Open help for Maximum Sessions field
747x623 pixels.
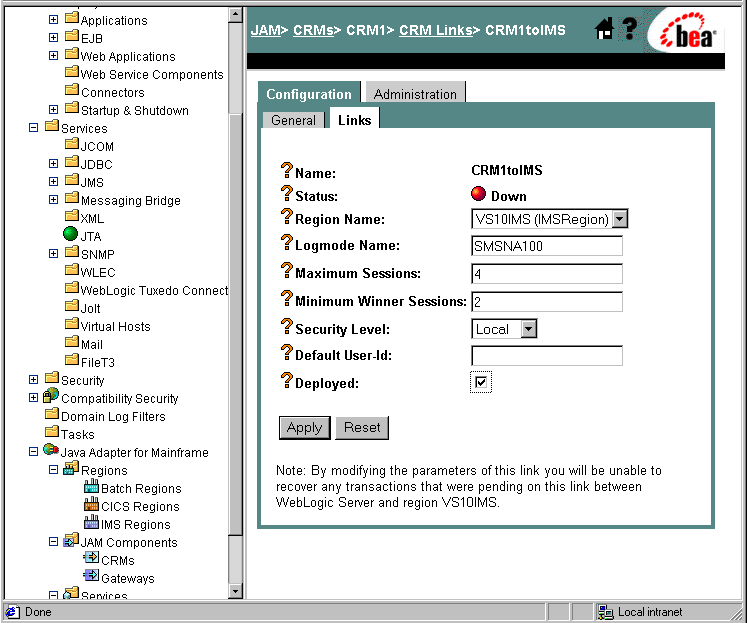286,271
